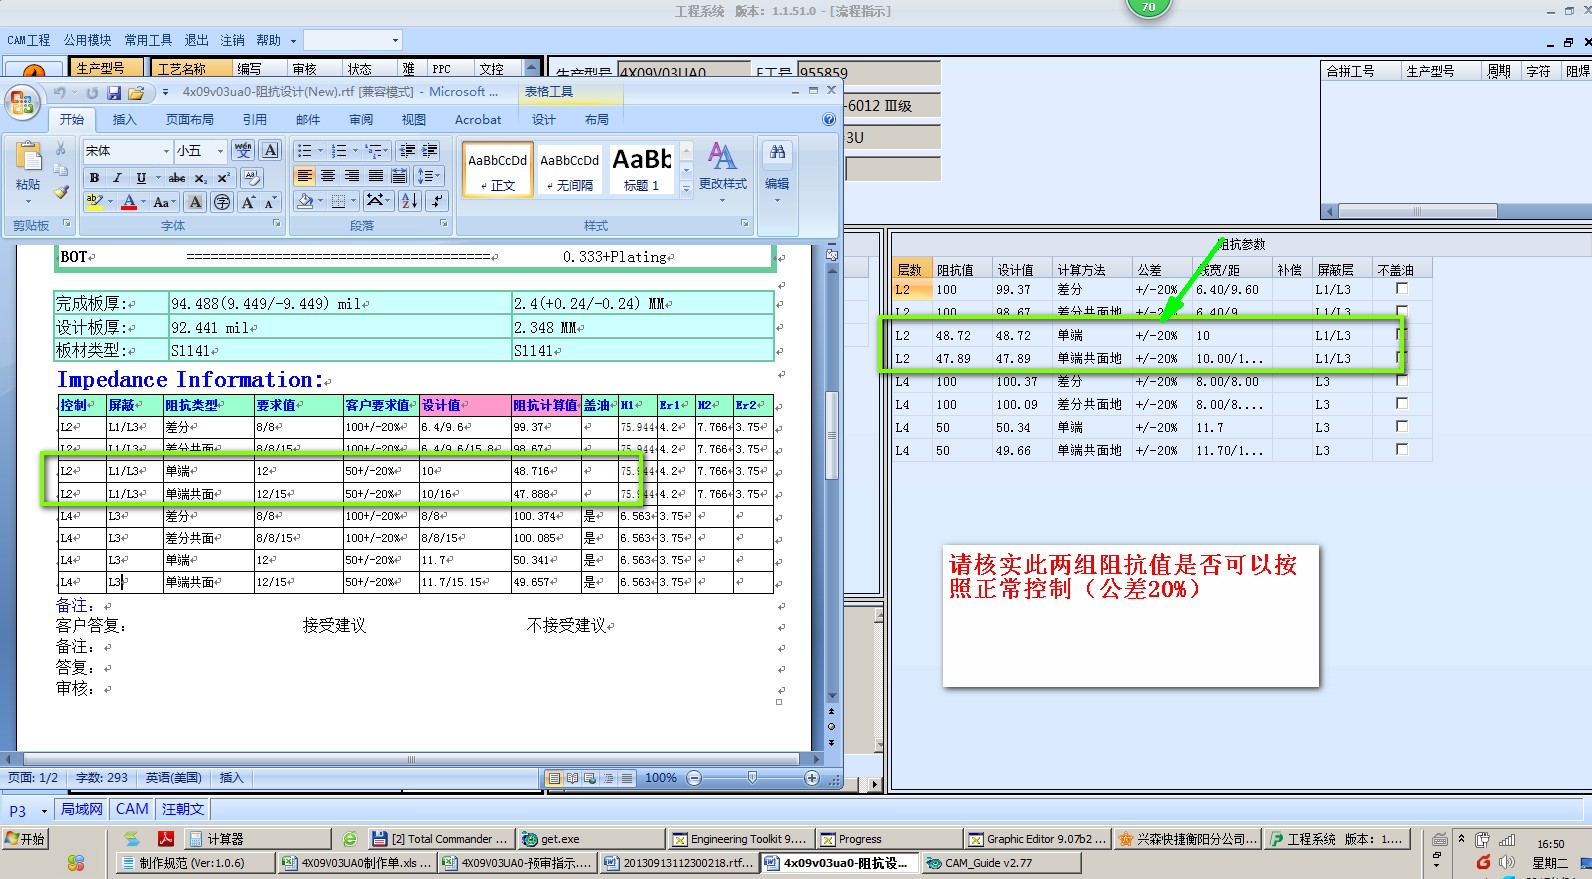Click the 局域网 button in bottom bar

coord(82,809)
